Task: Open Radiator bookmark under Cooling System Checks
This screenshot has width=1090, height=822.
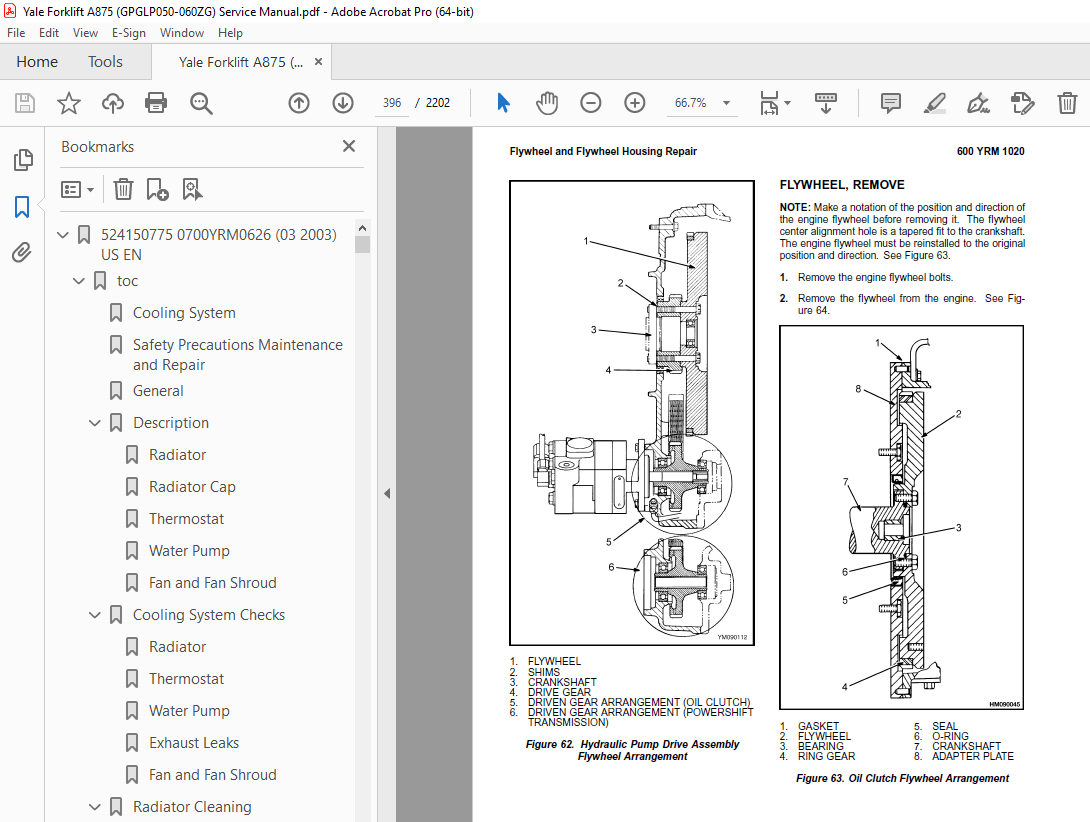Action: pos(177,647)
